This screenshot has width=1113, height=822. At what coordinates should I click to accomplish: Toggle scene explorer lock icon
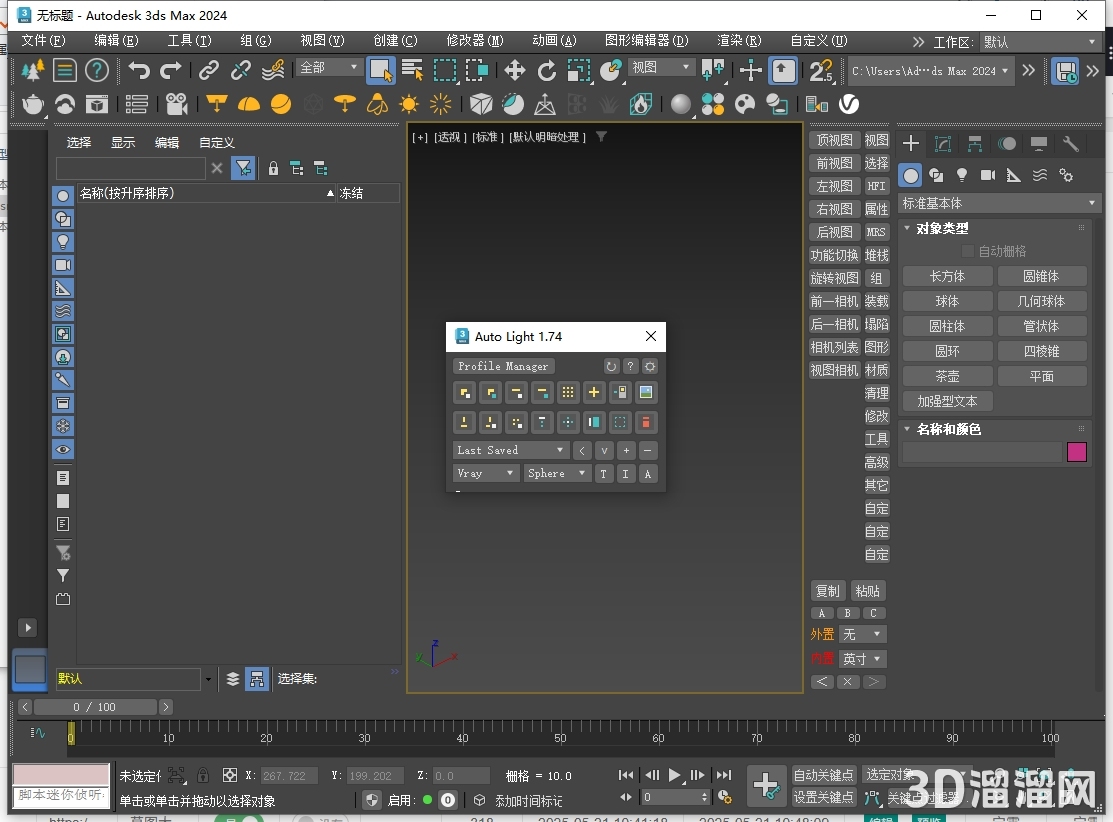click(x=273, y=168)
